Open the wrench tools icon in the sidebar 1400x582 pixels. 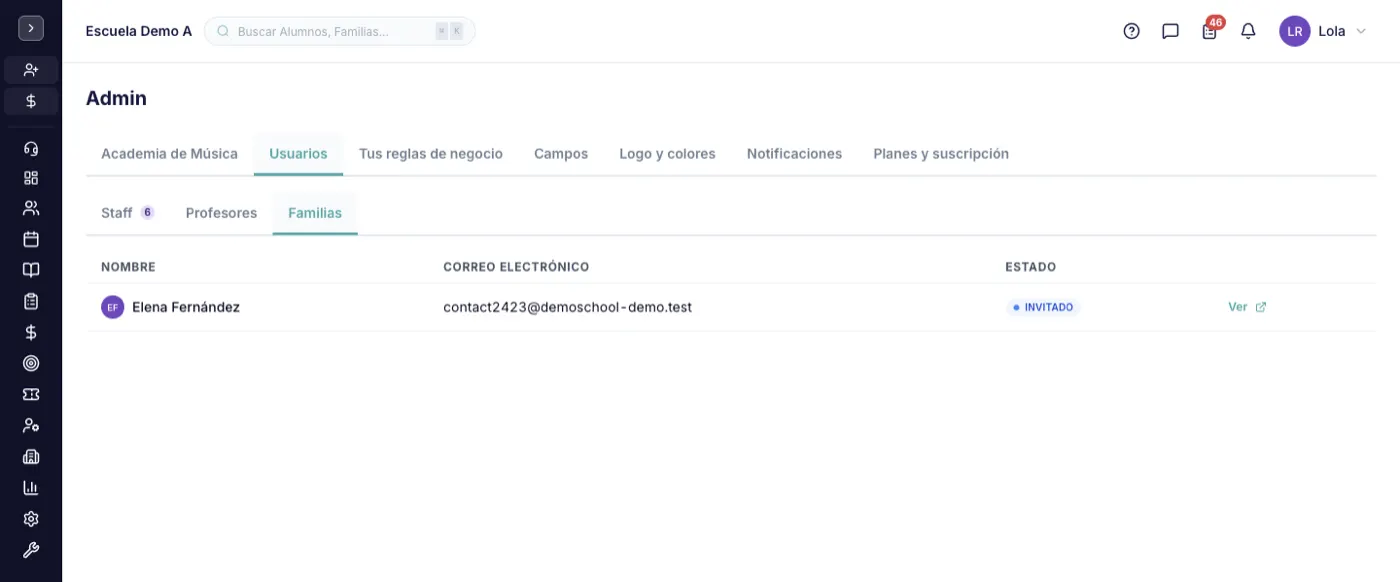(31, 550)
